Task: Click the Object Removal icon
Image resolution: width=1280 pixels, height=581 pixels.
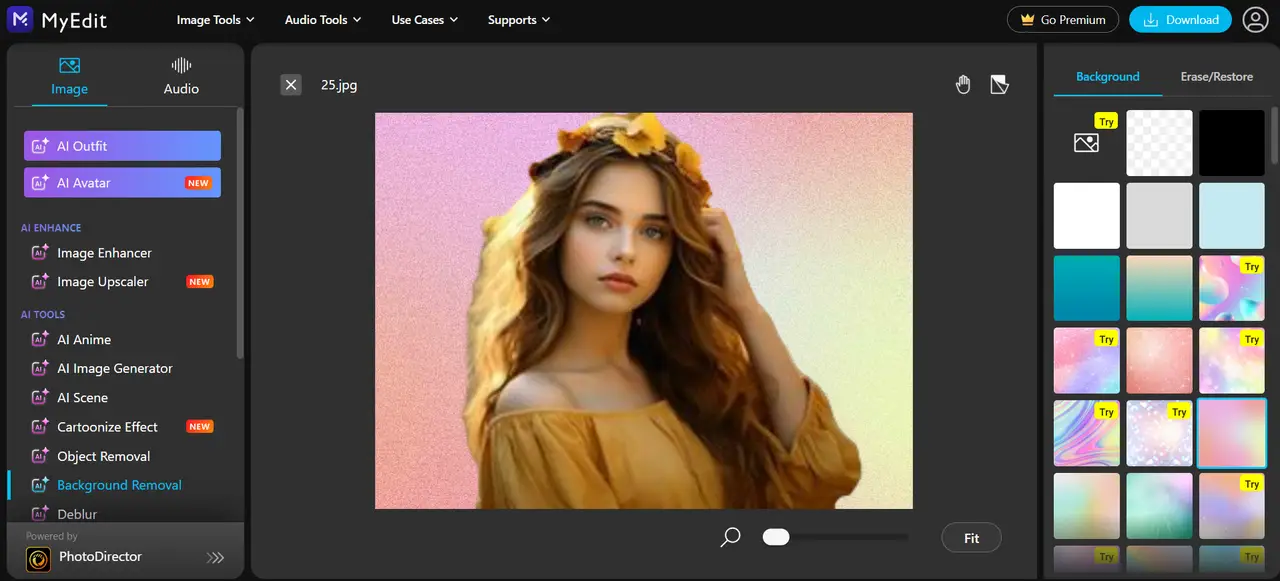Action: (40, 456)
